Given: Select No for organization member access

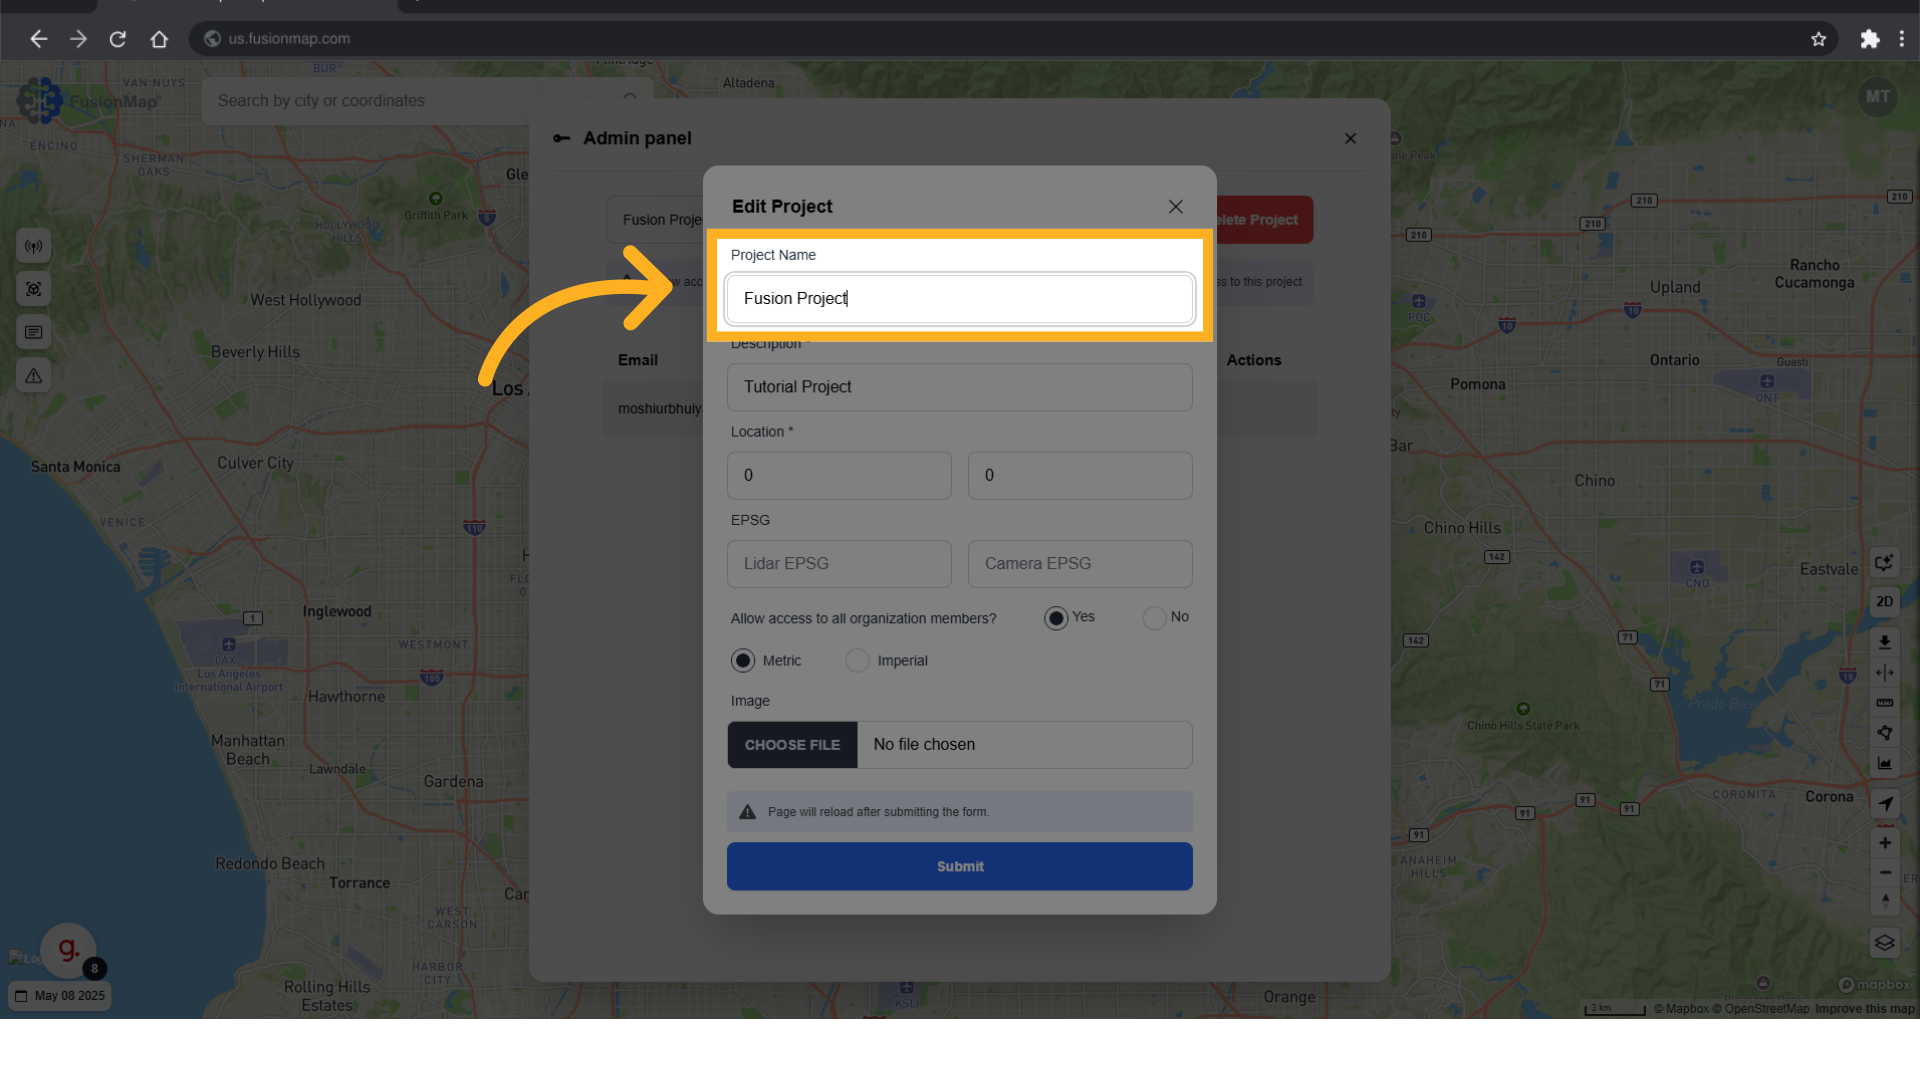Looking at the screenshot, I should (x=1154, y=618).
